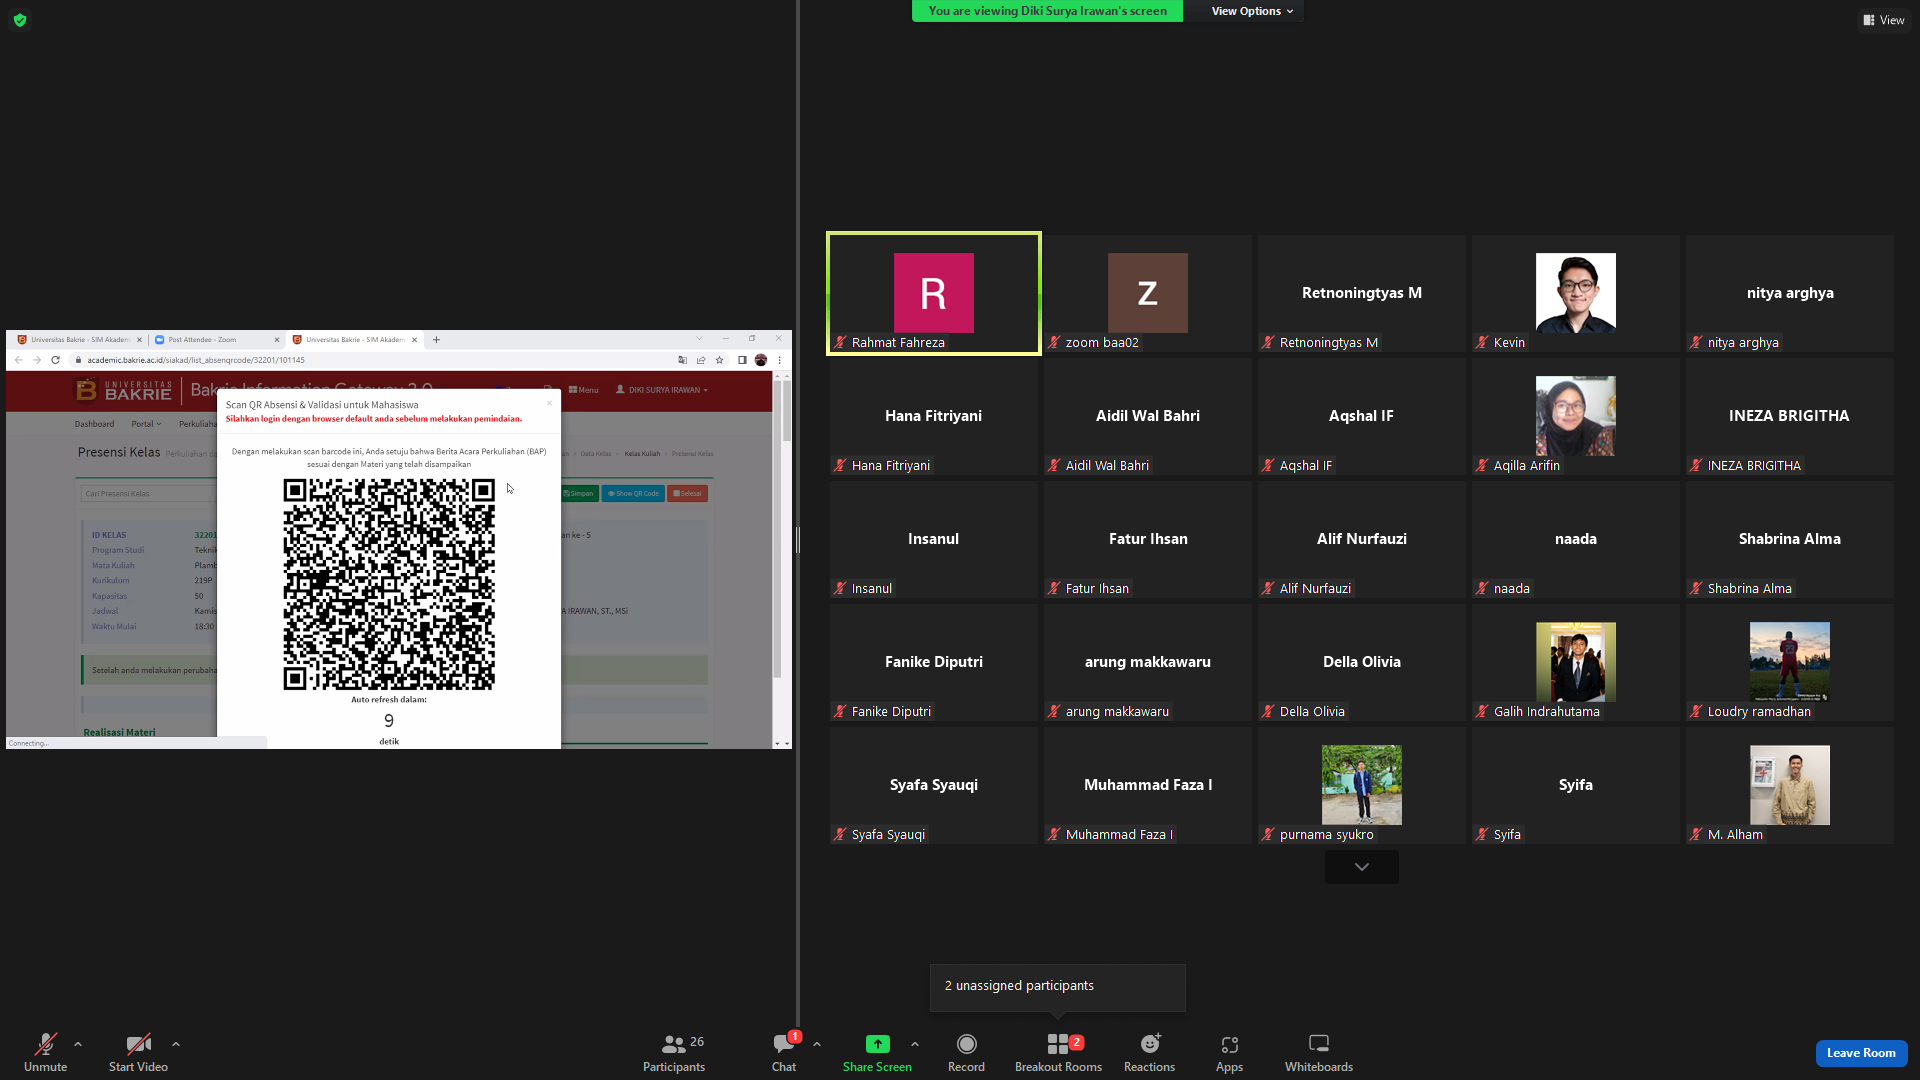
Task: Click the attendance QR code image
Action: coord(389,584)
